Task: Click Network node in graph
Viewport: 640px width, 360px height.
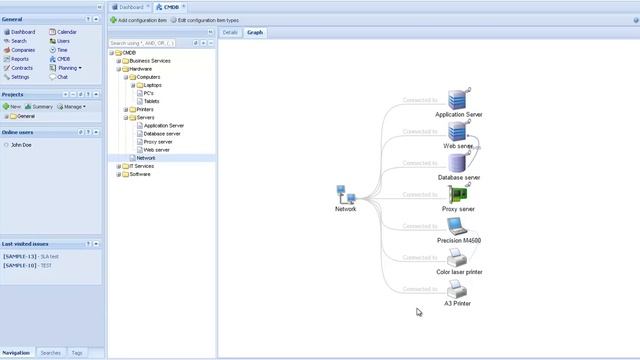Action: [346, 198]
